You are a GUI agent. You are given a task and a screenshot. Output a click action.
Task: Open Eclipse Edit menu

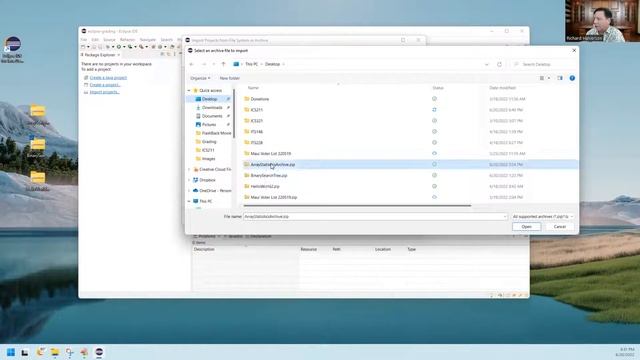click(95, 40)
